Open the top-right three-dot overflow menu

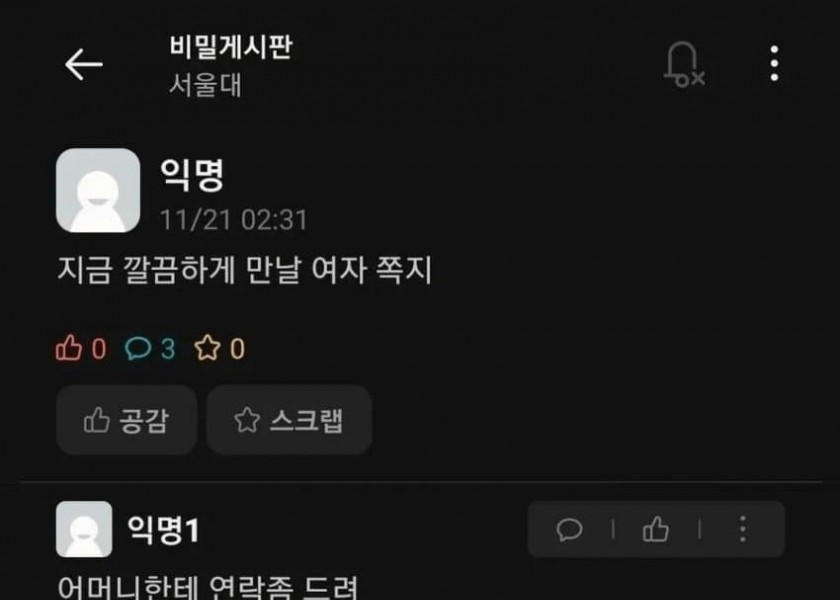[774, 64]
